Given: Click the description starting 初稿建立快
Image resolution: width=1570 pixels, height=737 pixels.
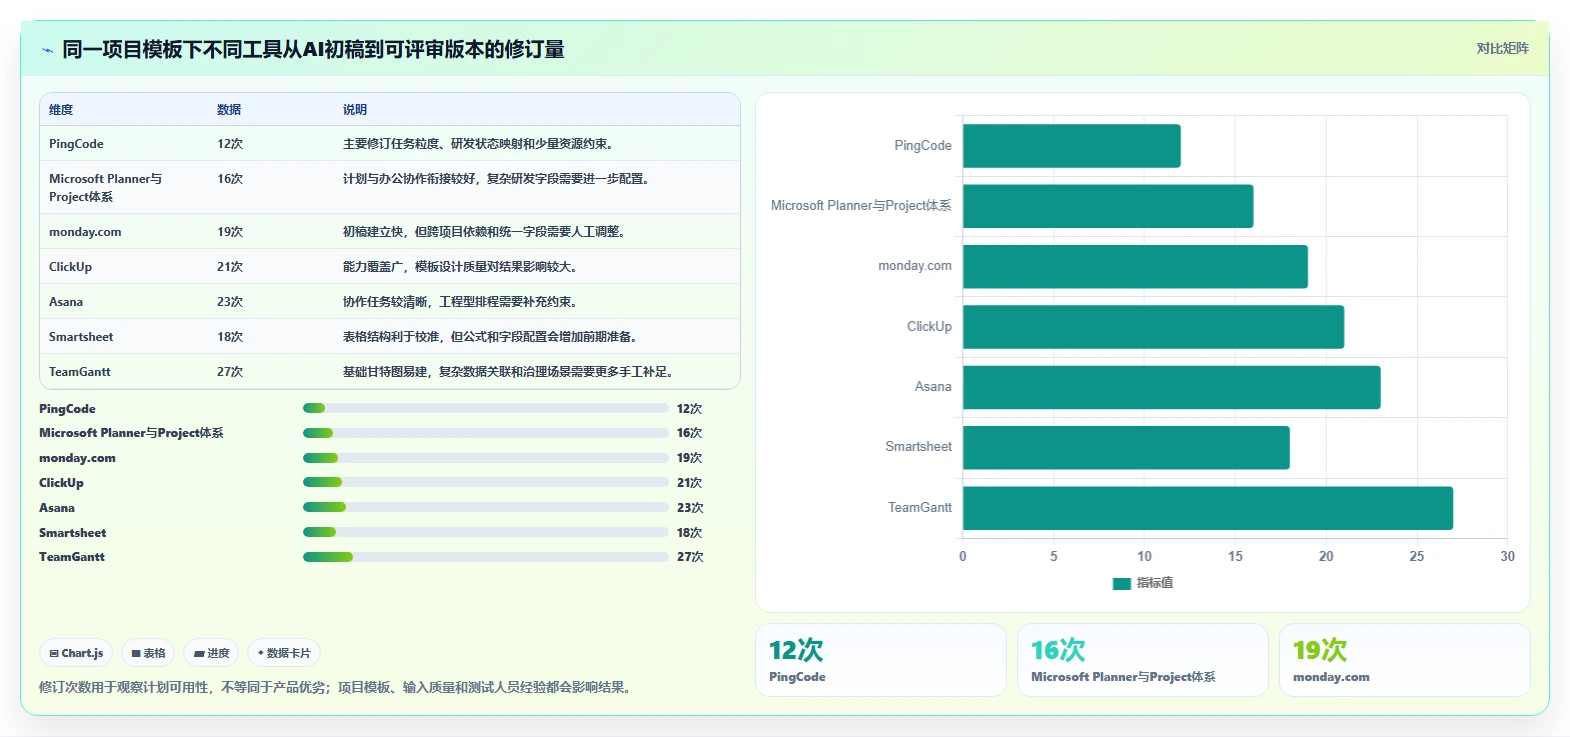Looking at the screenshot, I should pyautogui.click(x=487, y=232).
